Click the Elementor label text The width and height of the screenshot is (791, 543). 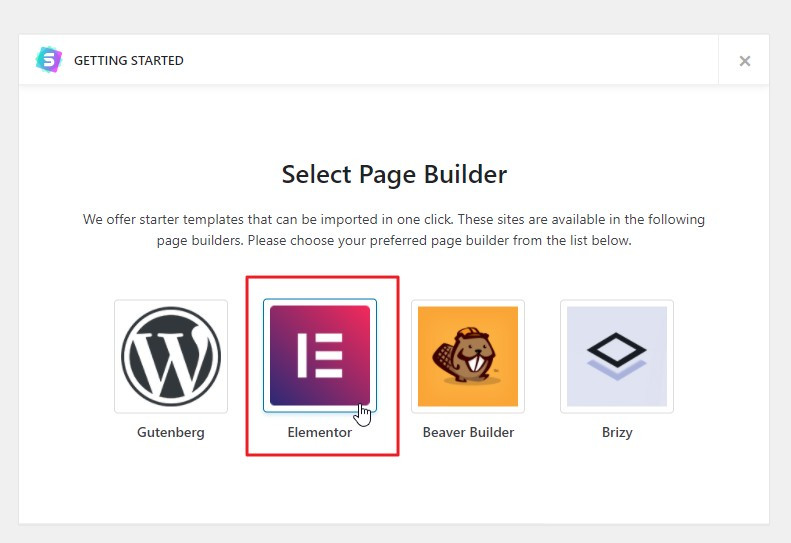[x=320, y=432]
